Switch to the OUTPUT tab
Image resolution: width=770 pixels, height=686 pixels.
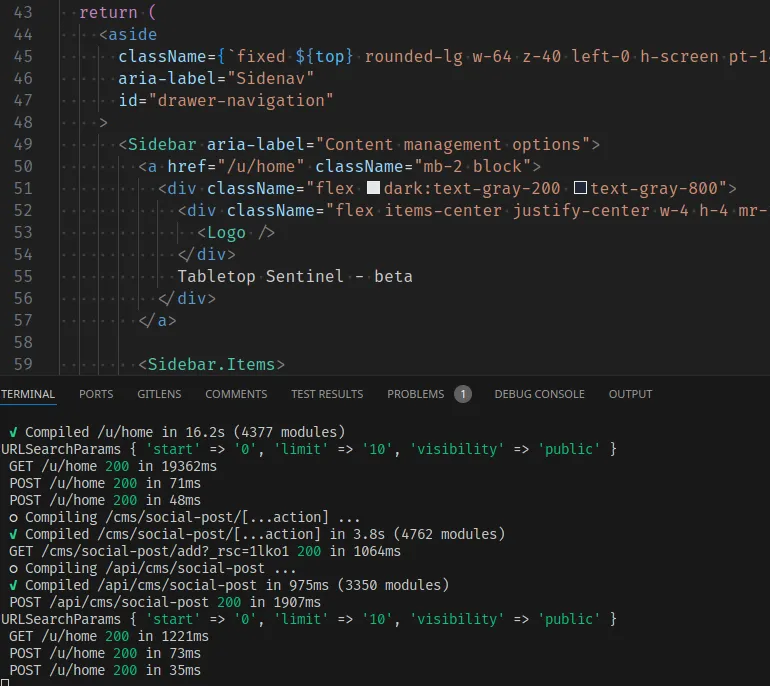(630, 394)
